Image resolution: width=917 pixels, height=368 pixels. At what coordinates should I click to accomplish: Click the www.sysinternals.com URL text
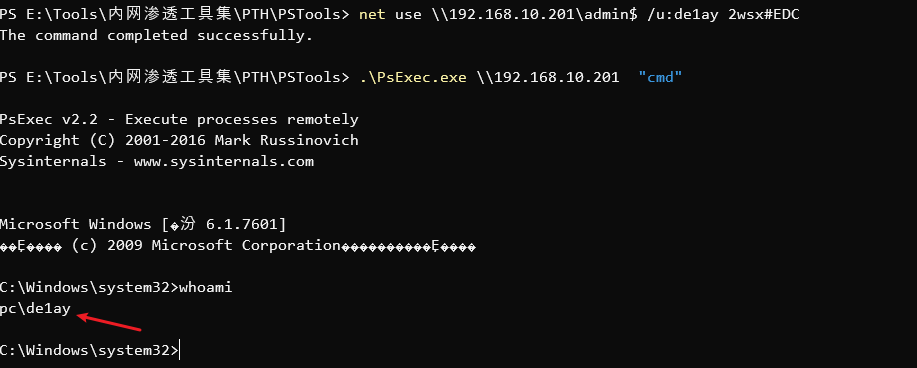pos(223,161)
